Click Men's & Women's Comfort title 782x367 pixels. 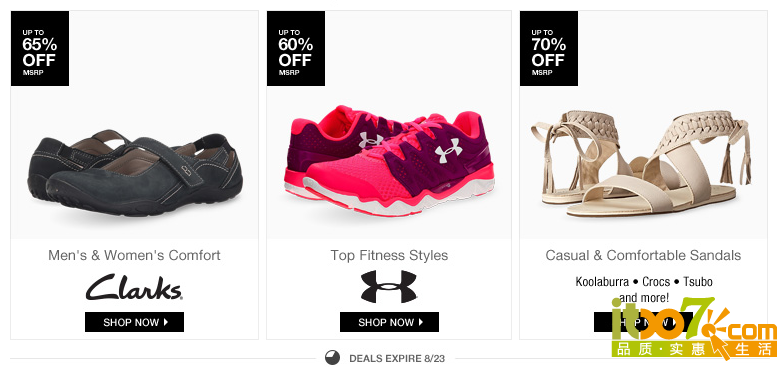click(134, 255)
